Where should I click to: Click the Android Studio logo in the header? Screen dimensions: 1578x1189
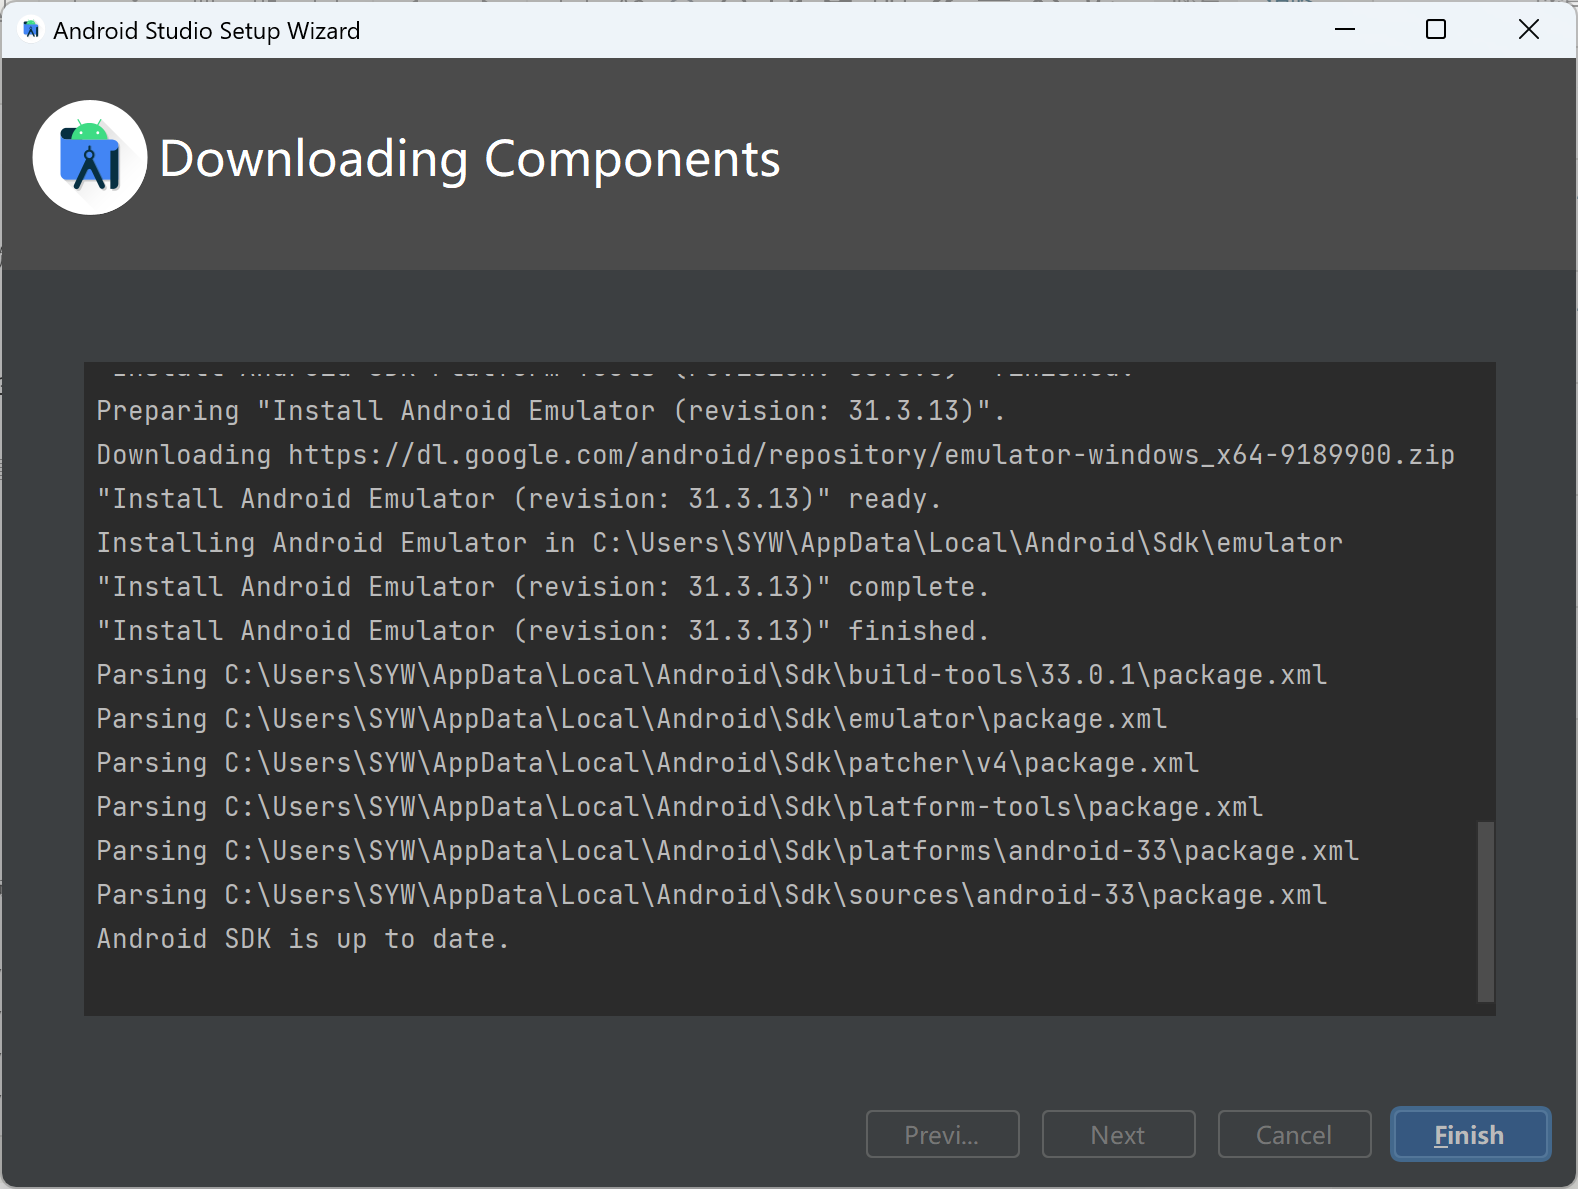coord(90,157)
